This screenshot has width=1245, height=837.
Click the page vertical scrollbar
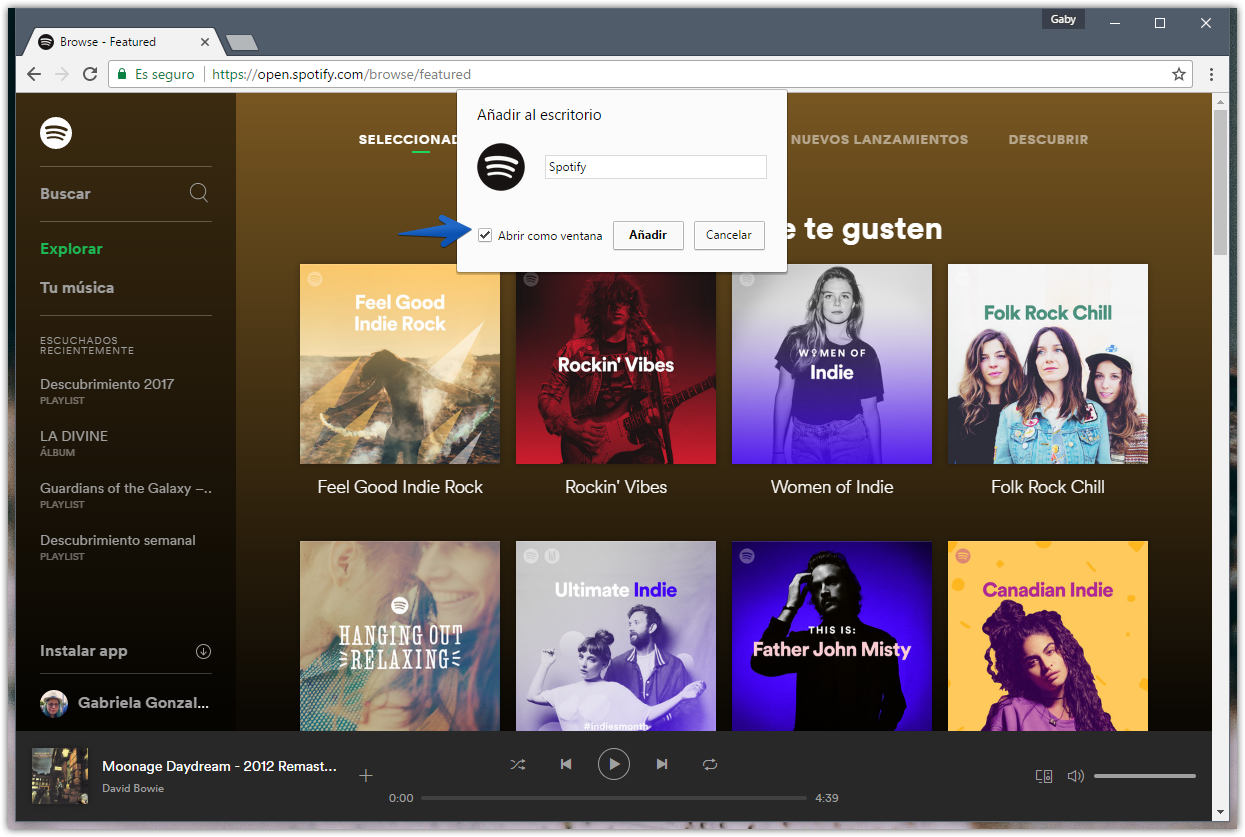click(x=1220, y=182)
